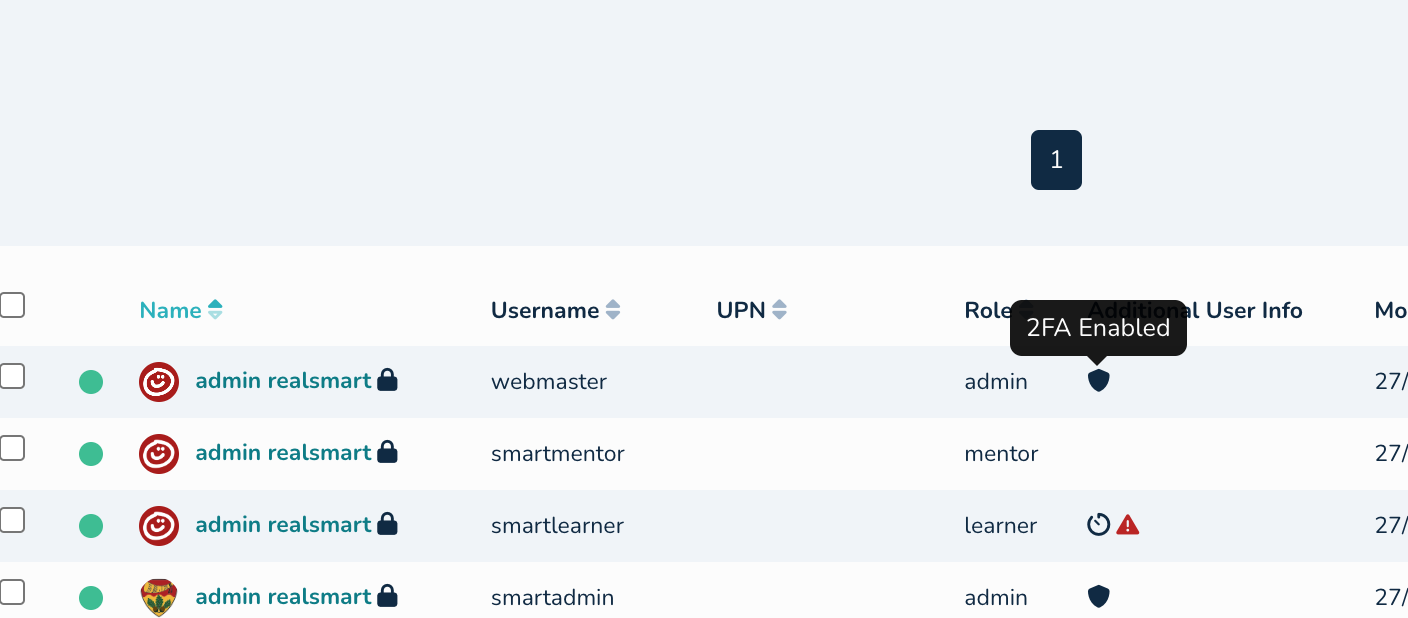This screenshot has width=1408, height=618.
Task: Click 2FA shield icon for webmaster
Action: pyautogui.click(x=1098, y=381)
